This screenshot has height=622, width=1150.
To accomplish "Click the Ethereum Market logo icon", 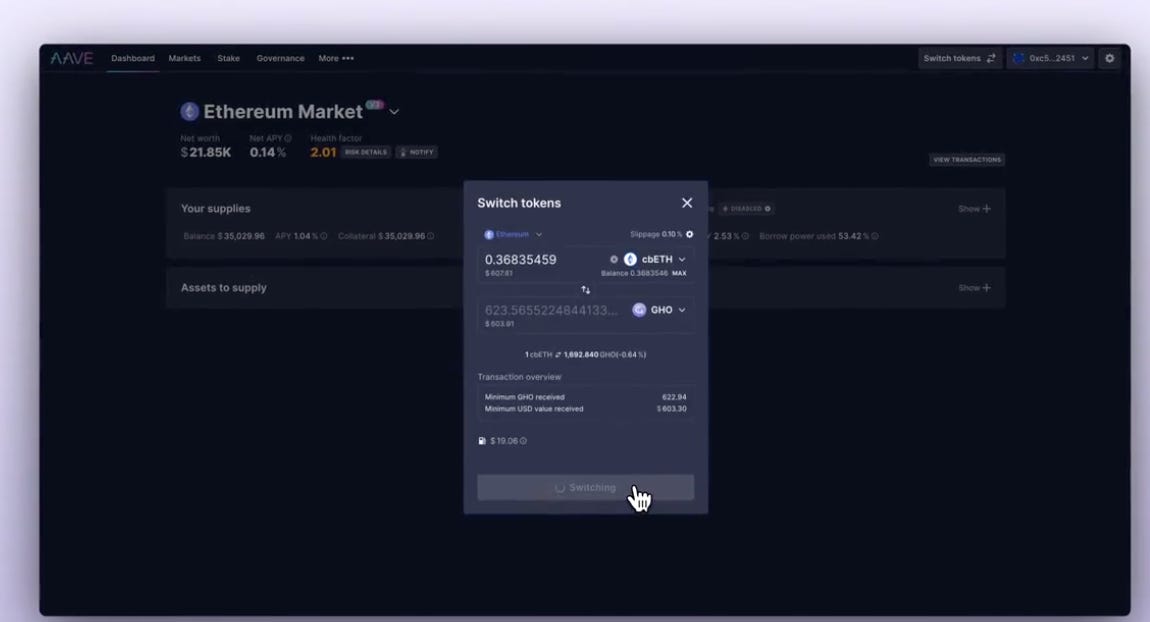I will coord(189,111).
